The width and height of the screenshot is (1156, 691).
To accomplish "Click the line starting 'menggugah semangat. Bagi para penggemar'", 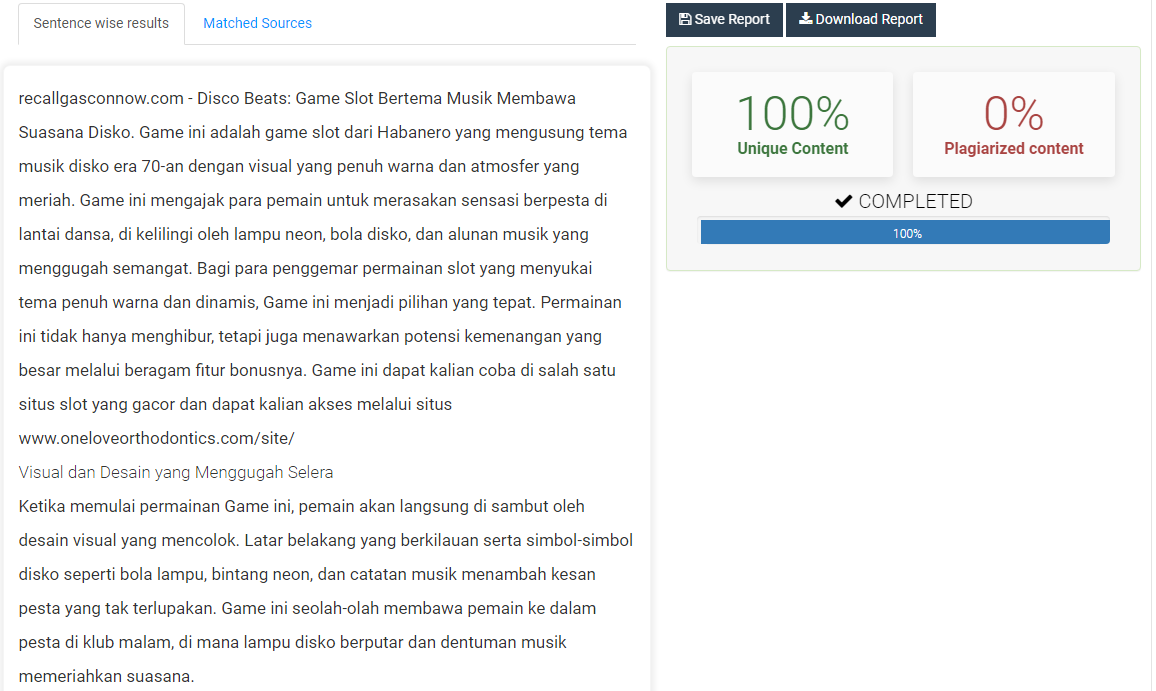I will (305, 268).
